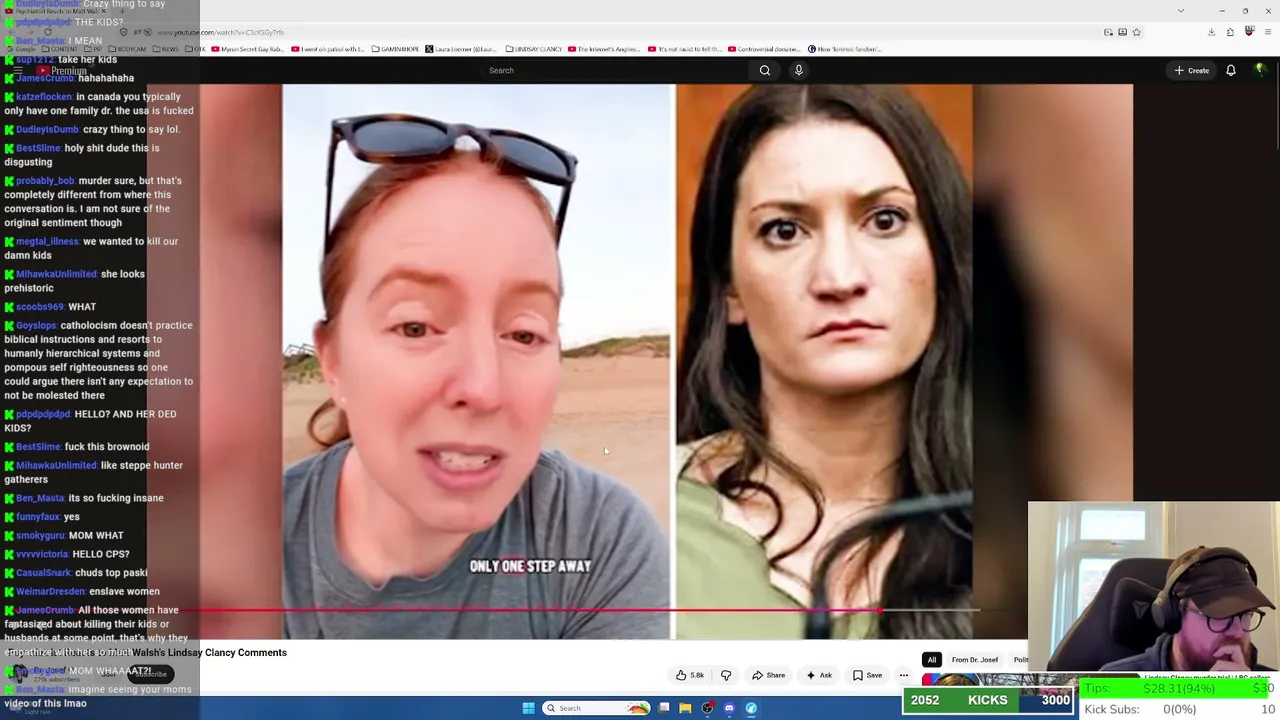Open "It's not racist to tell th..." bookmark

(685, 49)
